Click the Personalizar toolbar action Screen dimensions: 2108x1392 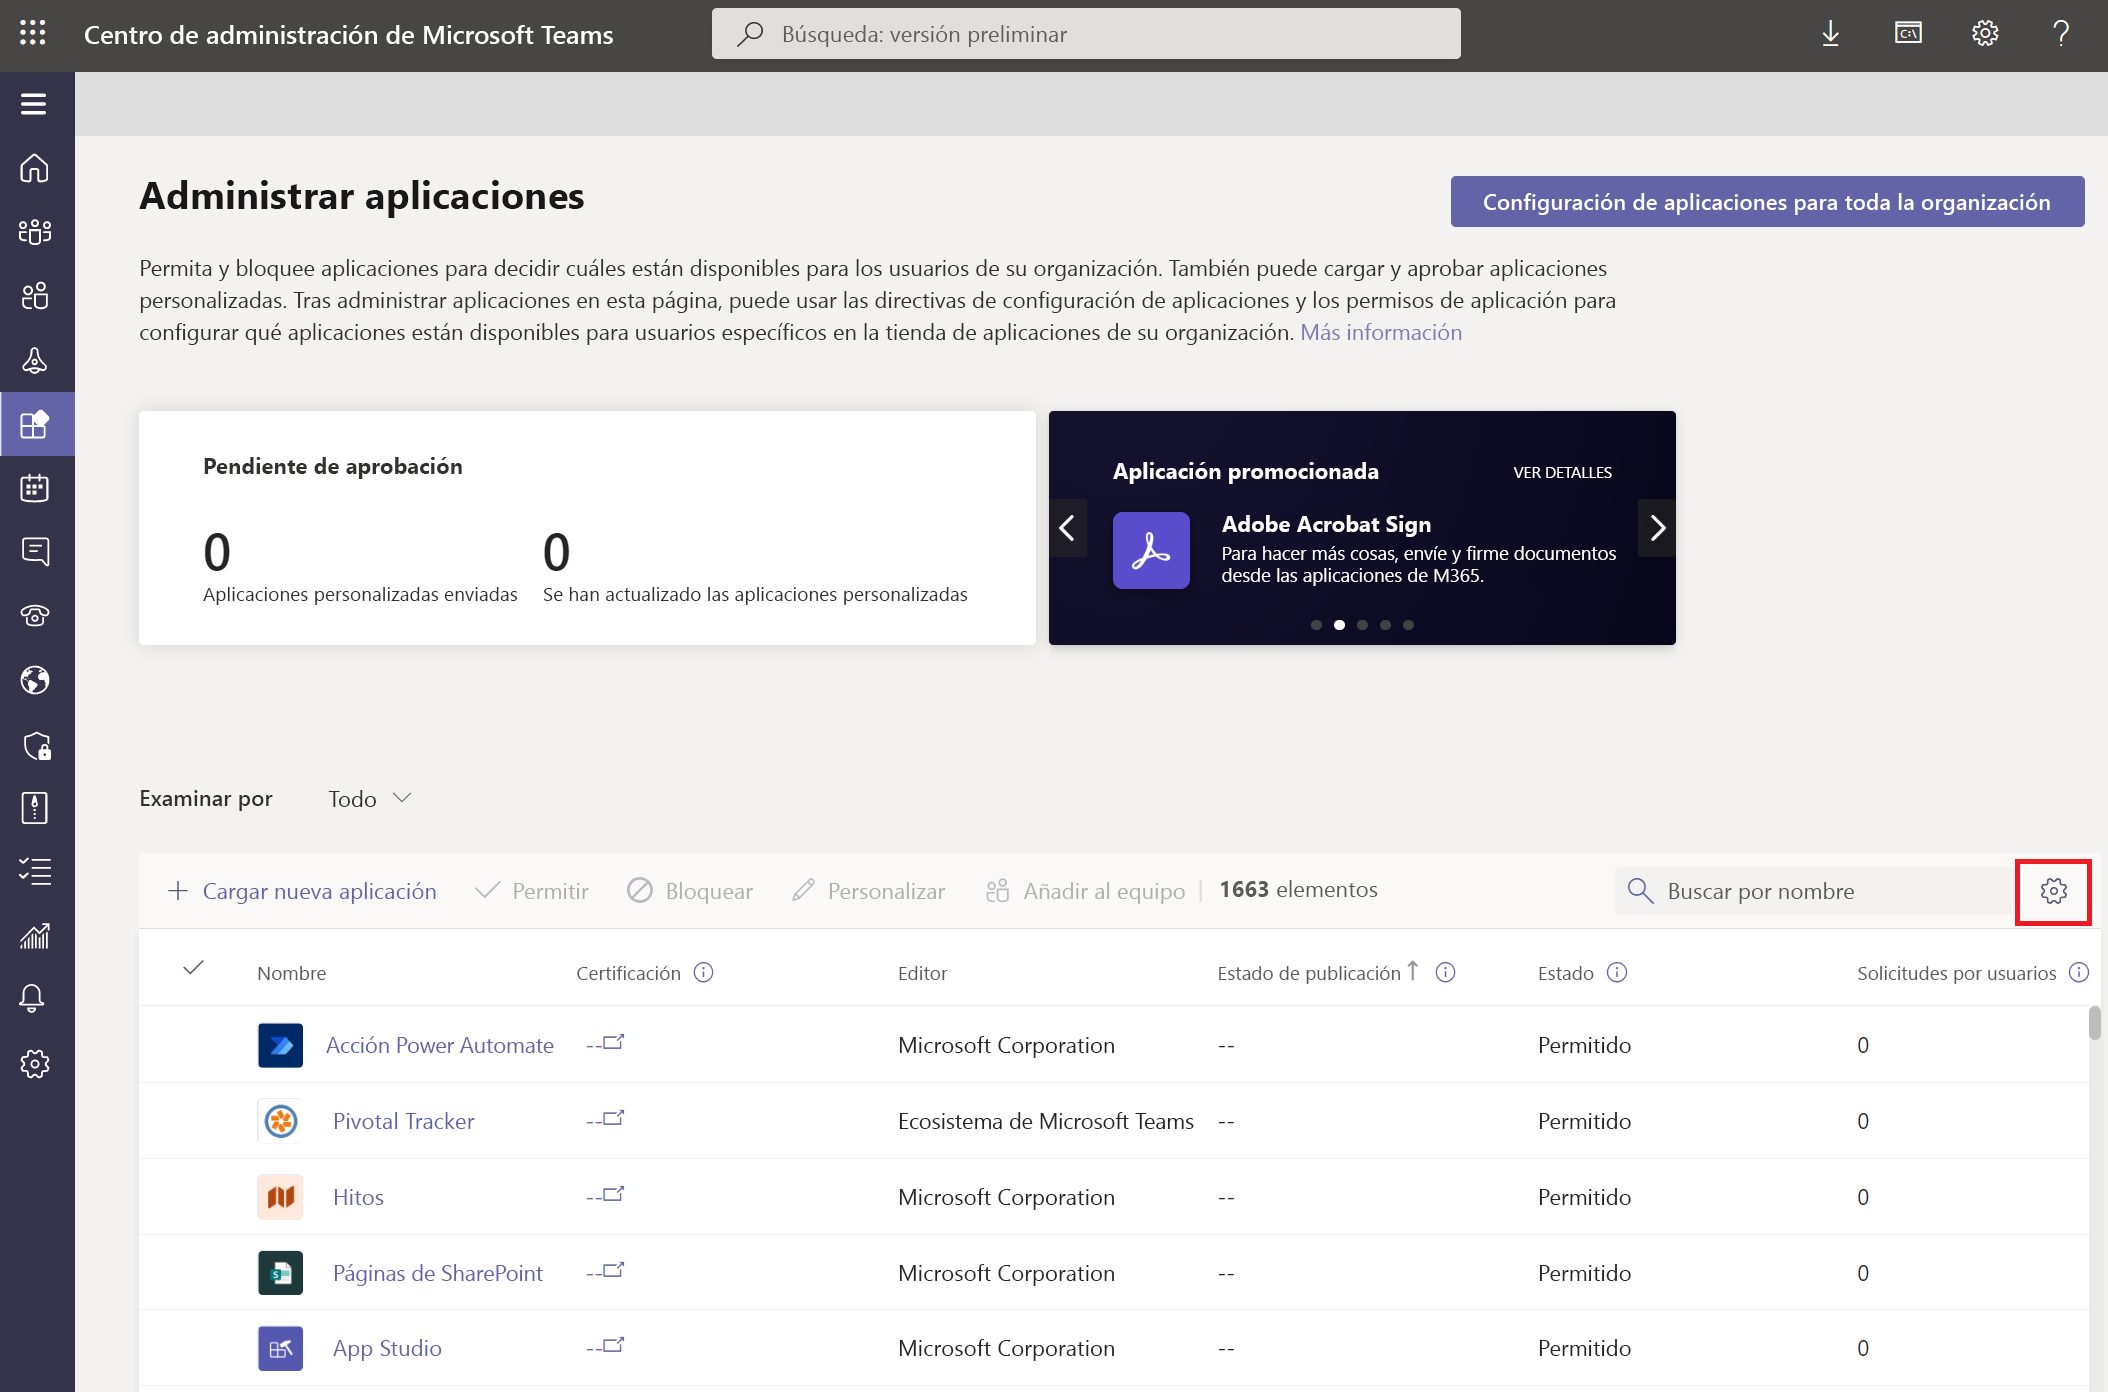[x=868, y=891]
